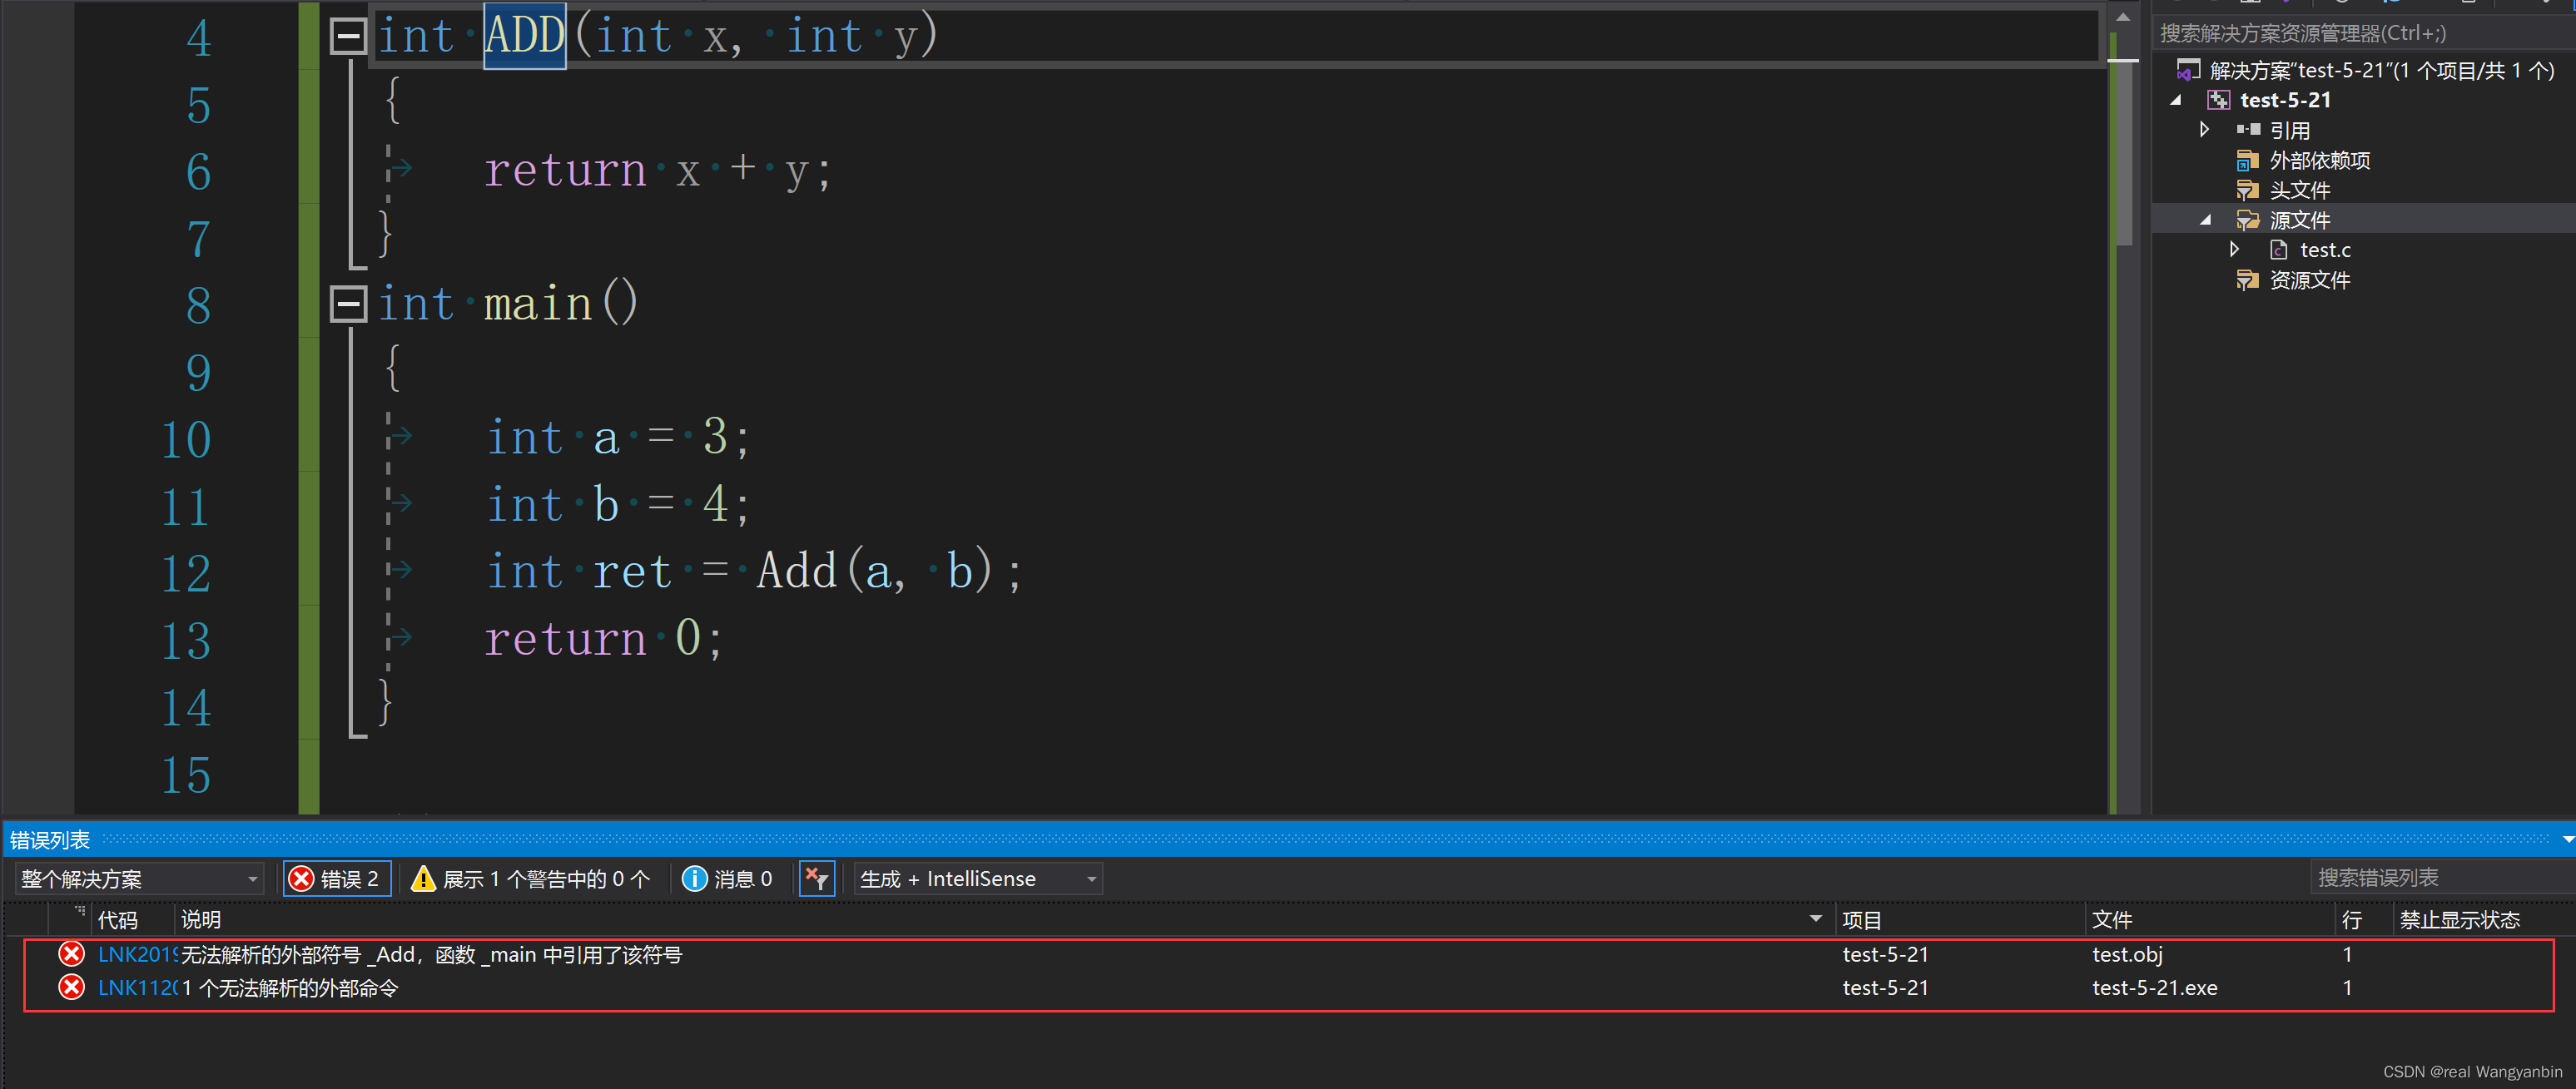Click the error description mentioning _Add
The image size is (2576, 1089).
click(431, 954)
